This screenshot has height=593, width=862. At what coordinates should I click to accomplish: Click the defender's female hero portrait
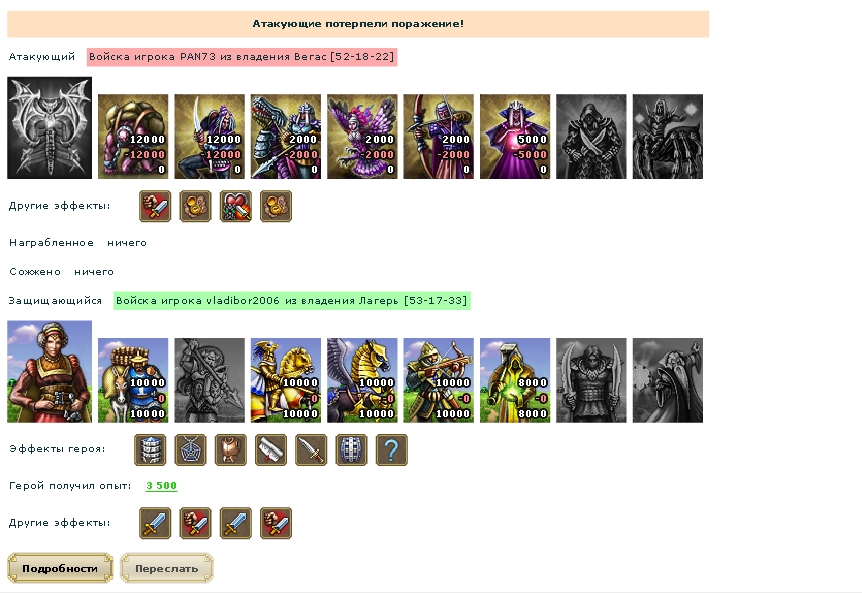click(49, 372)
